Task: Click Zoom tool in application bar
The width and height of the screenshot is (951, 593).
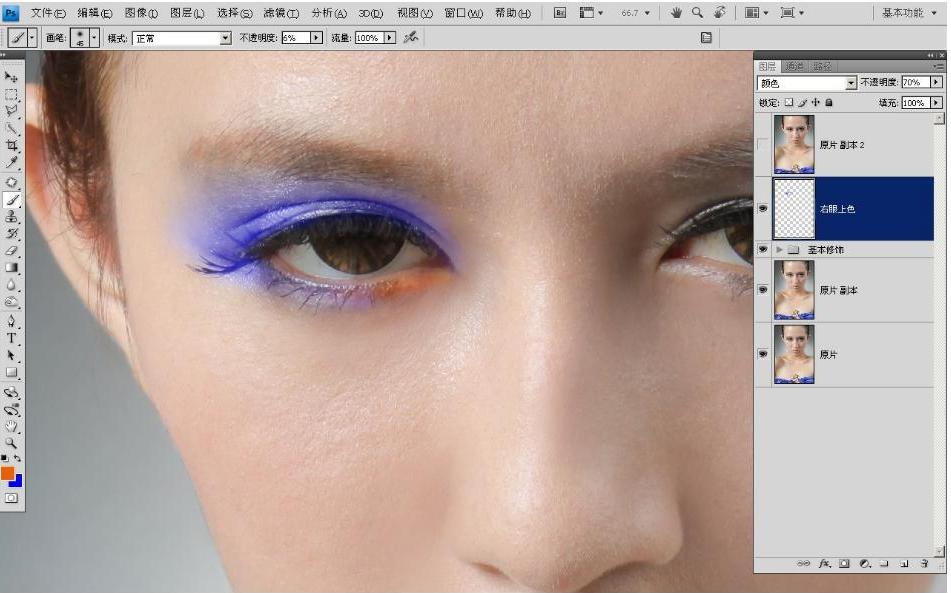Action: [x=697, y=12]
